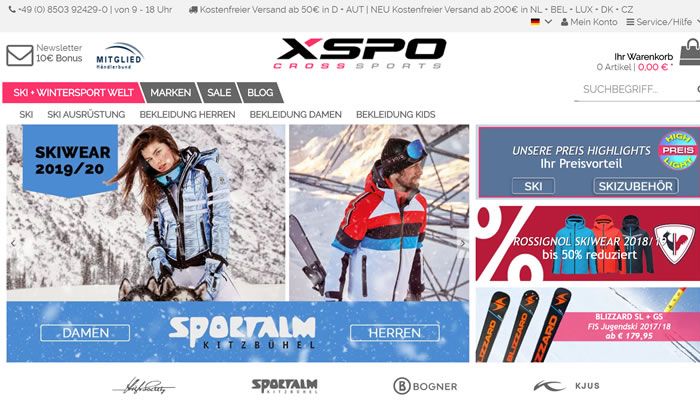The width and height of the screenshot is (700, 400).
Task: Open Rossignol Skiwear 50% reduziert banner
Action: 588,243
